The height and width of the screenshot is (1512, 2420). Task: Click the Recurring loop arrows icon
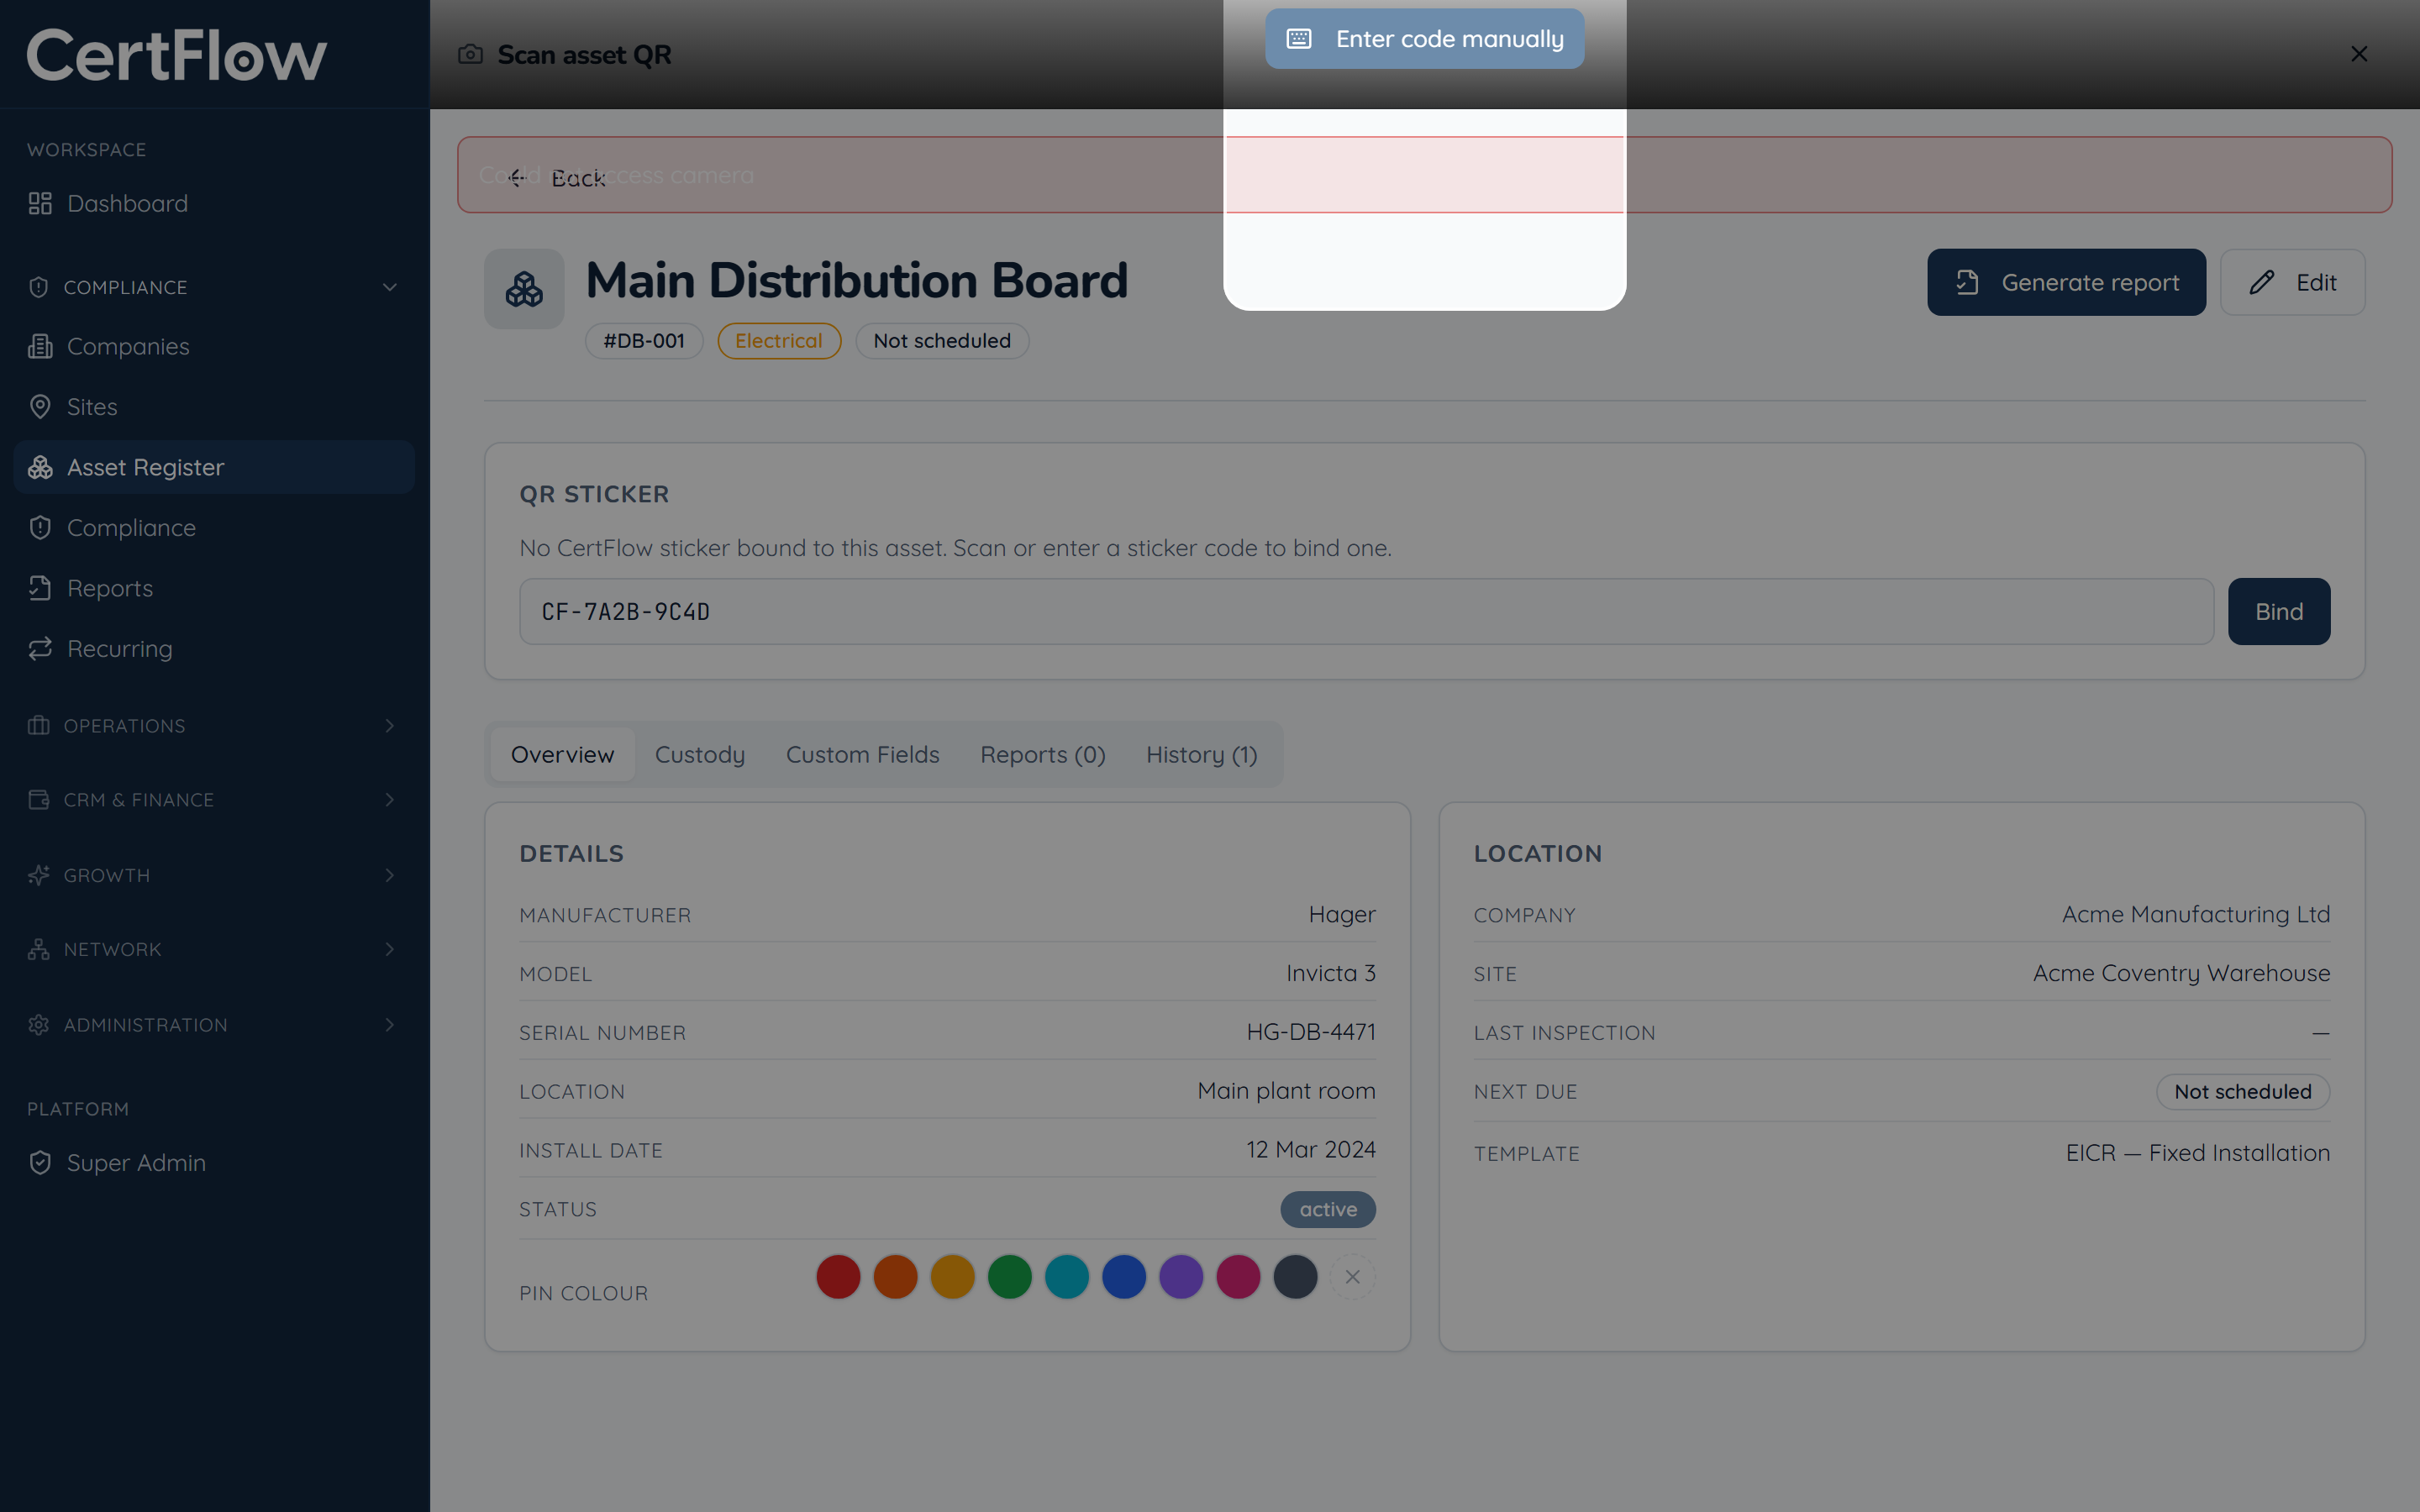[x=40, y=649]
